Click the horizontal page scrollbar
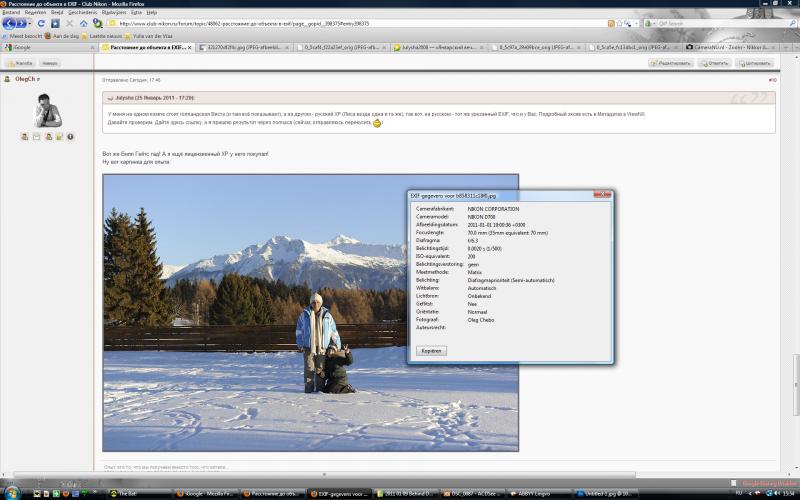The height and width of the screenshot is (500, 800). click(324, 474)
